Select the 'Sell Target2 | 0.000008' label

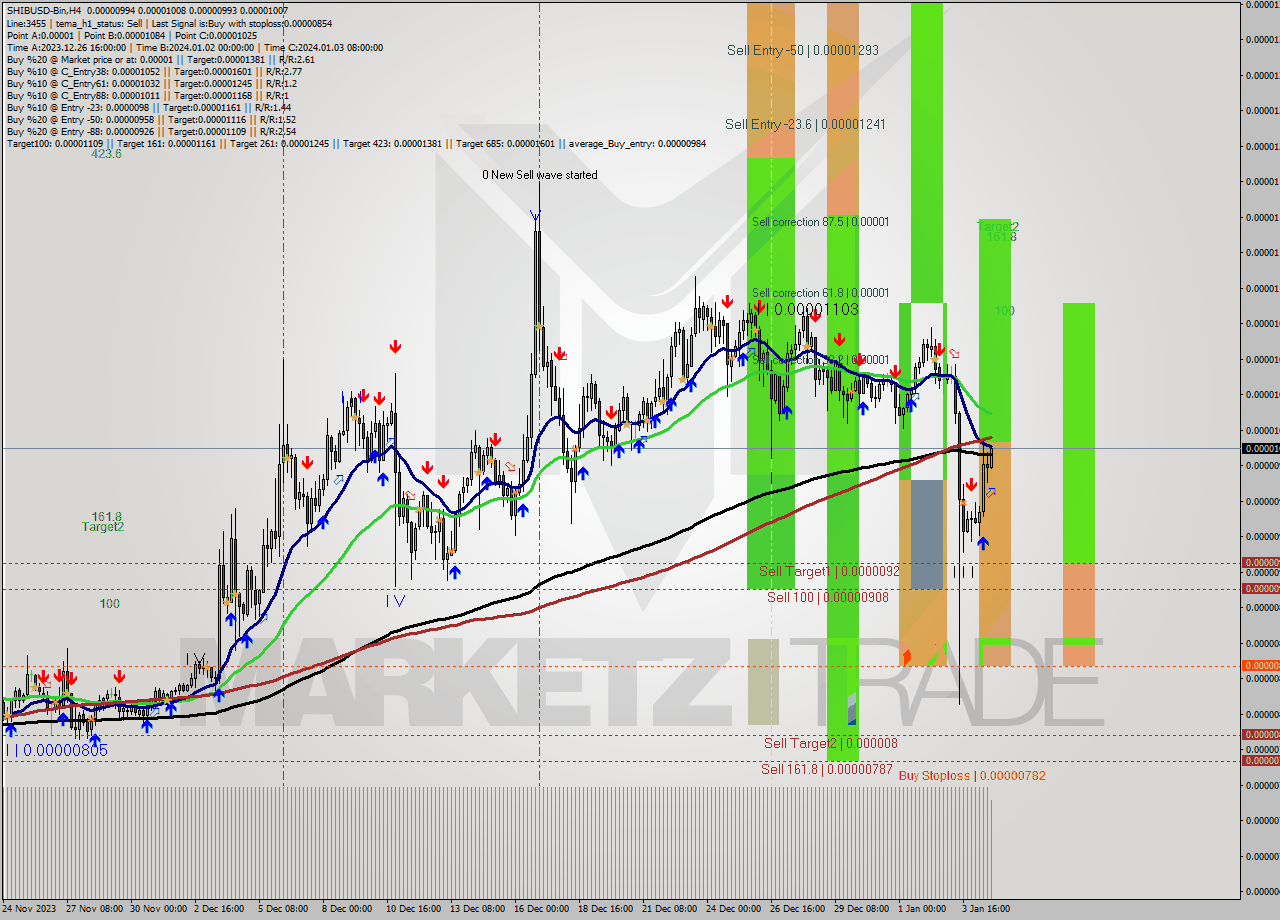pyautogui.click(x=830, y=743)
